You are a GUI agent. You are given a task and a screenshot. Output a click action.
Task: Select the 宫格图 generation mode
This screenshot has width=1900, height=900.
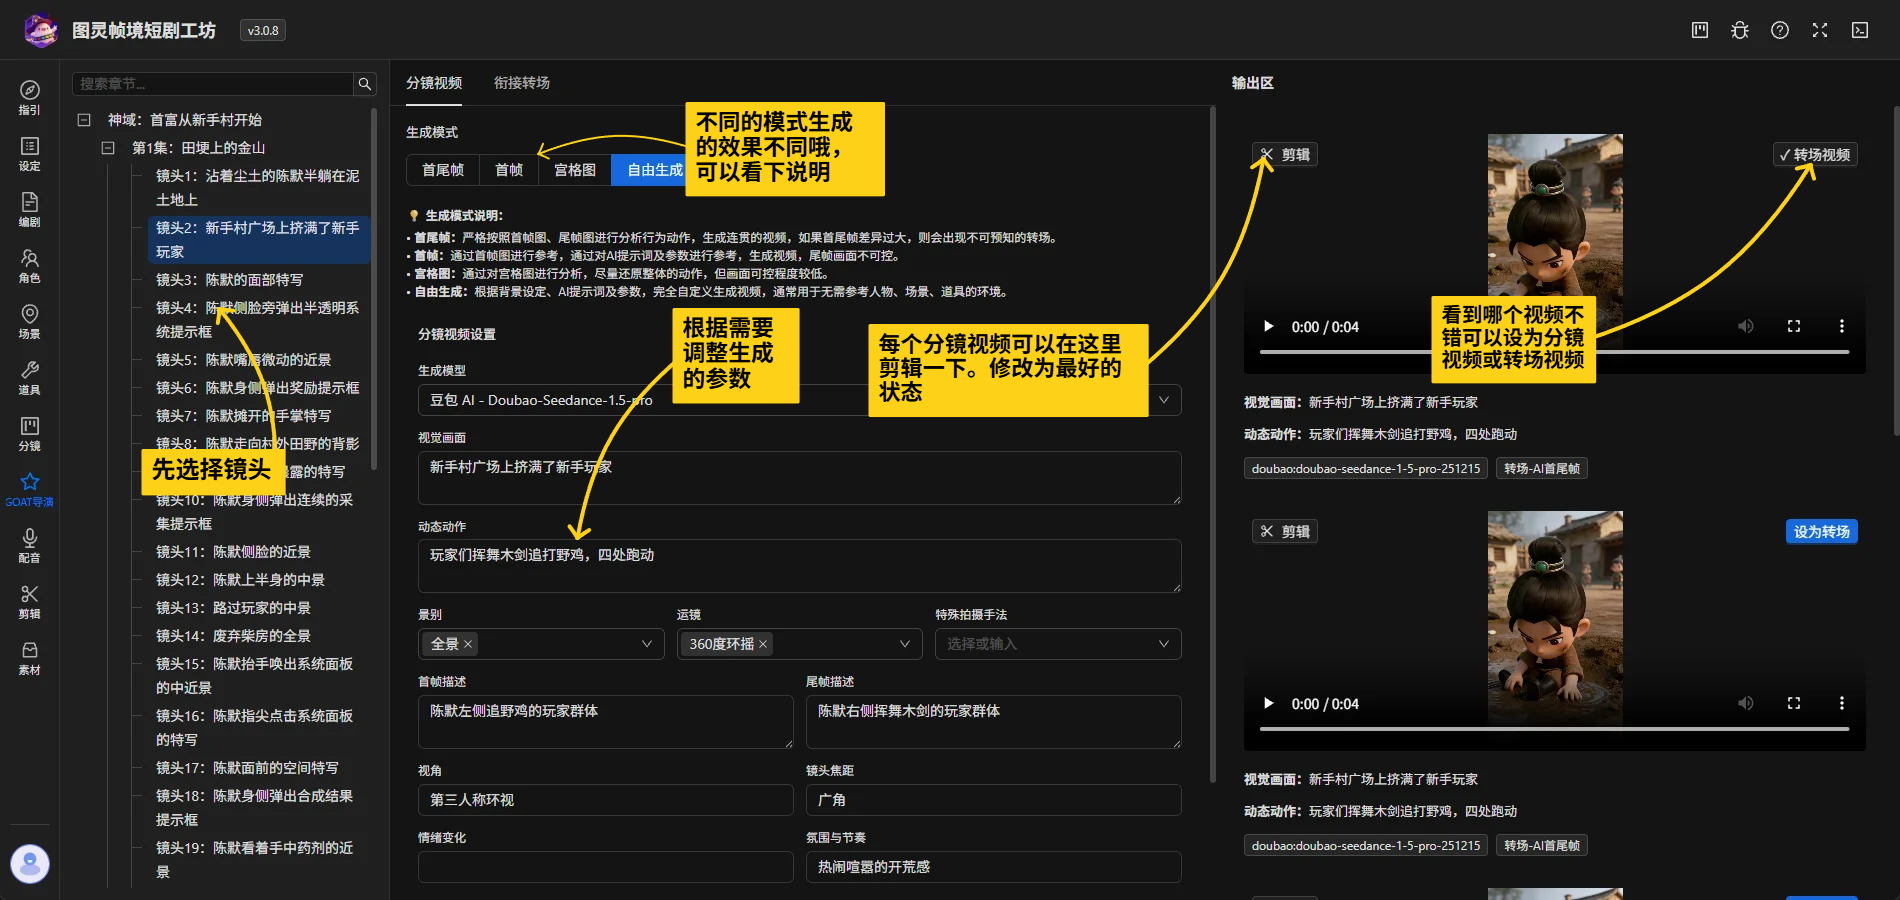click(x=575, y=170)
